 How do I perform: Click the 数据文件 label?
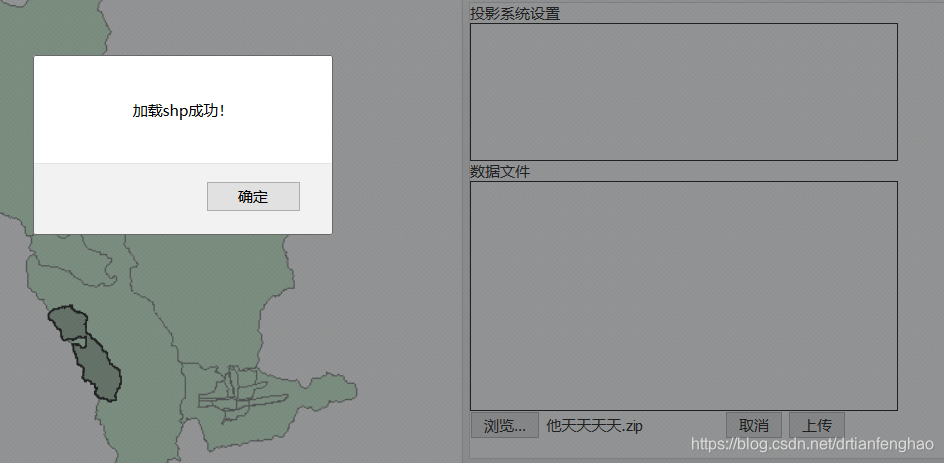point(500,172)
